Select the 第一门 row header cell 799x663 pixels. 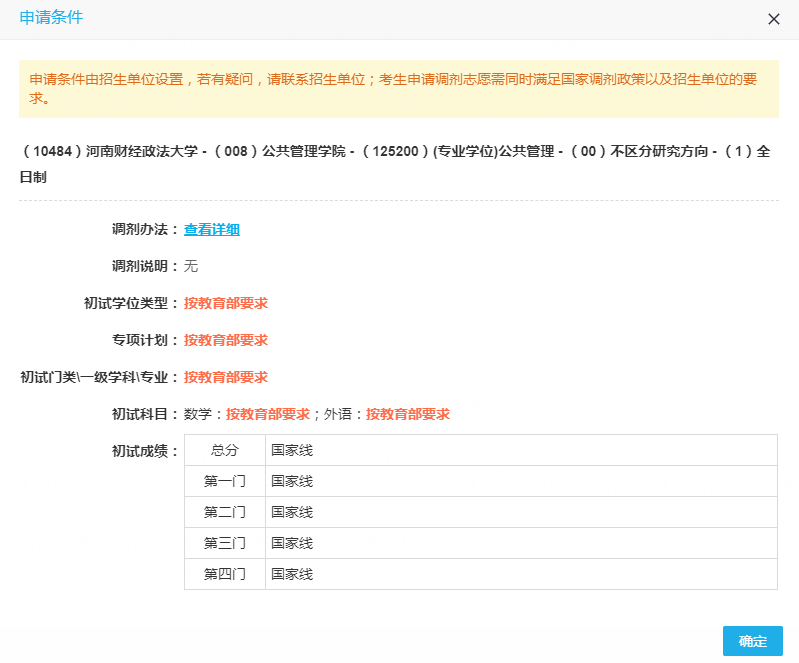tap(225, 481)
